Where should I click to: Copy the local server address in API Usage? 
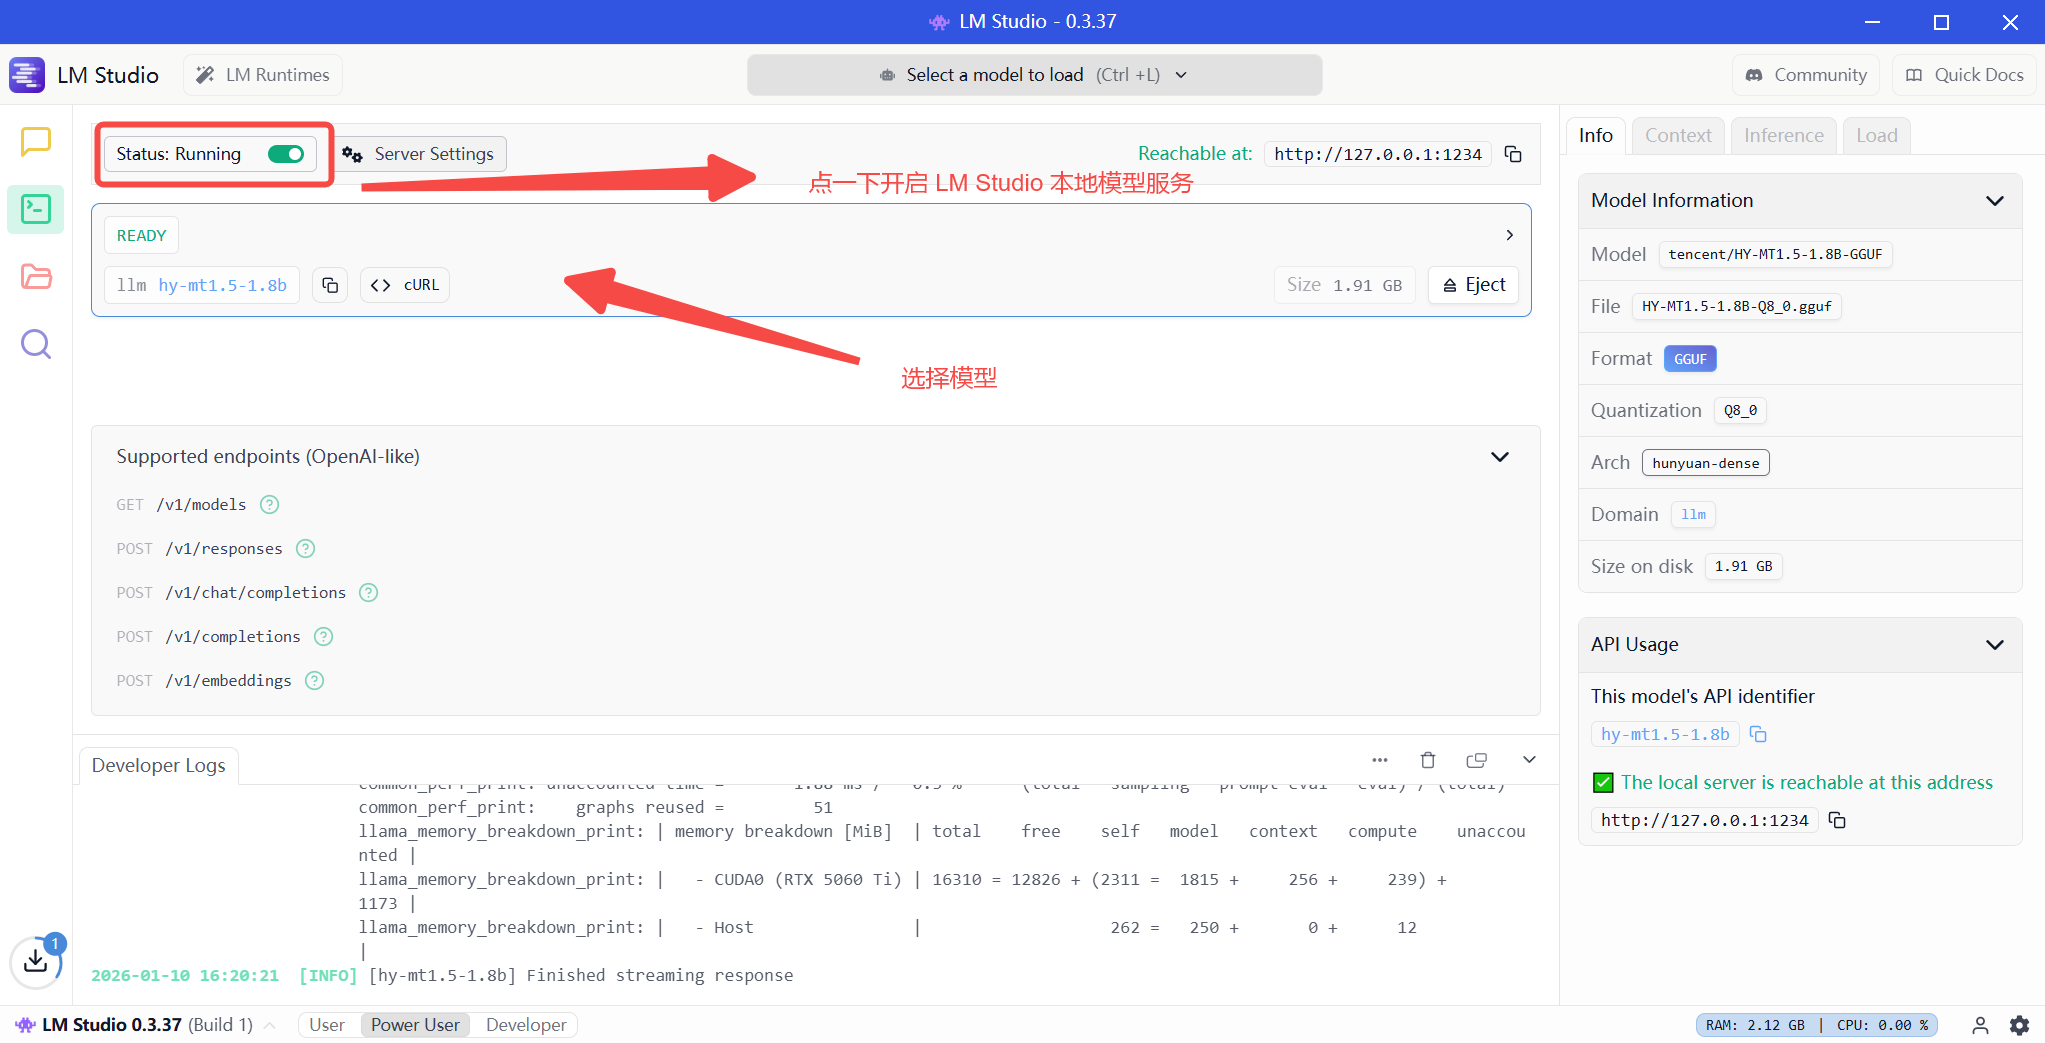click(x=1837, y=820)
